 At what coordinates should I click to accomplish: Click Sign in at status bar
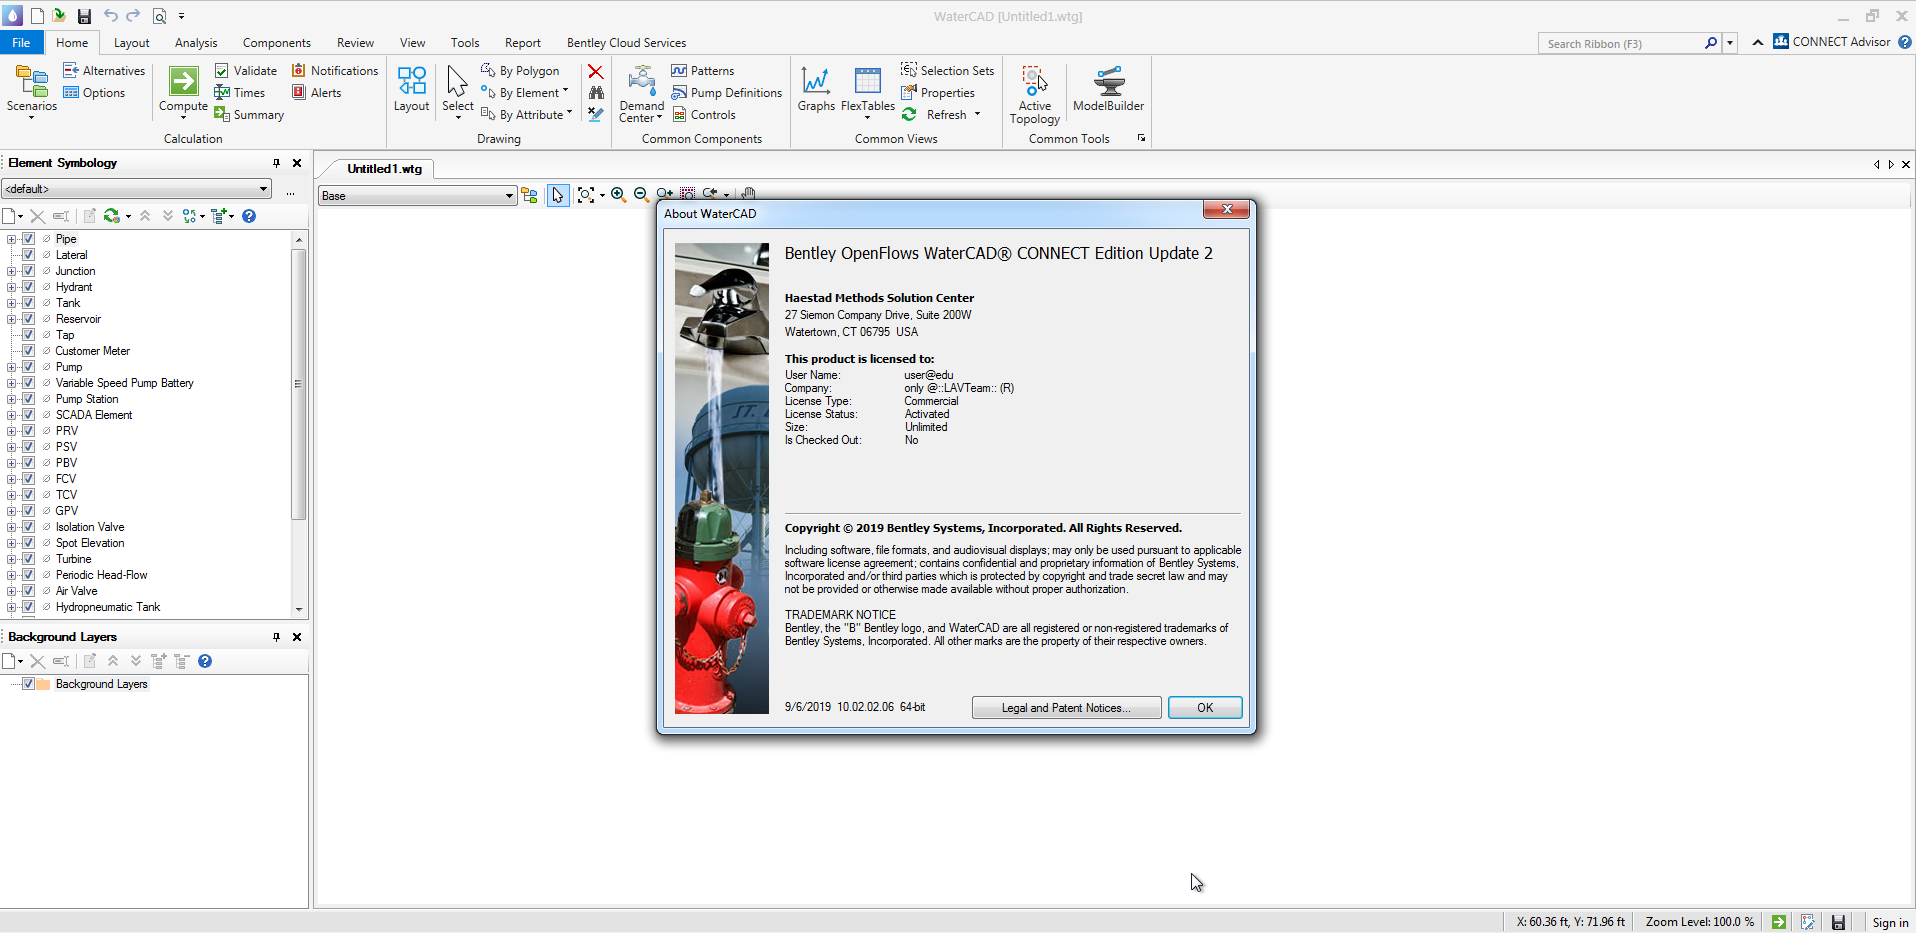[x=1890, y=922]
